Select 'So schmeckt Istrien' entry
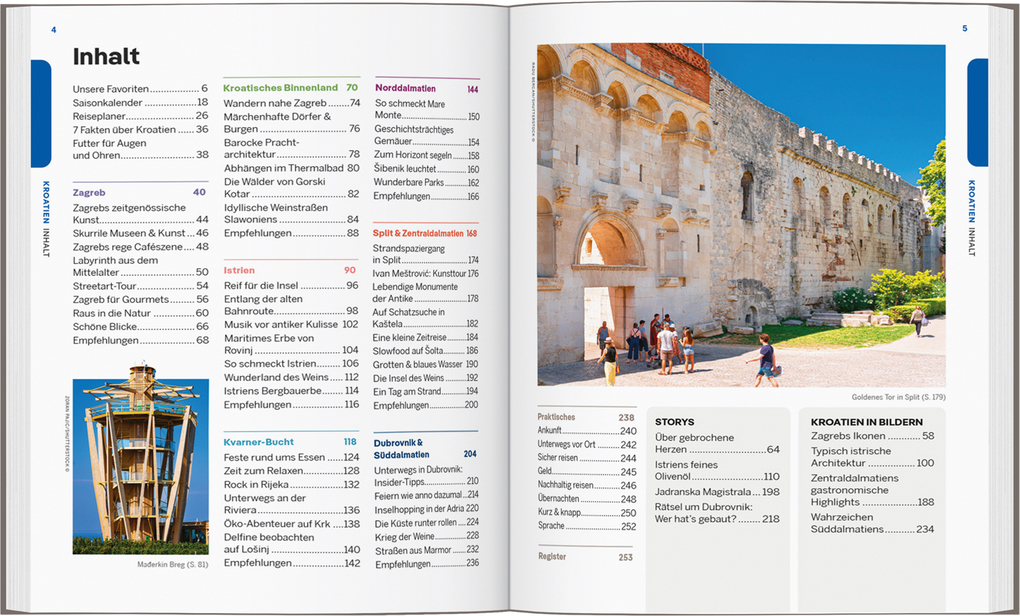Viewport: 1020px width, 616px height. [x=291, y=364]
